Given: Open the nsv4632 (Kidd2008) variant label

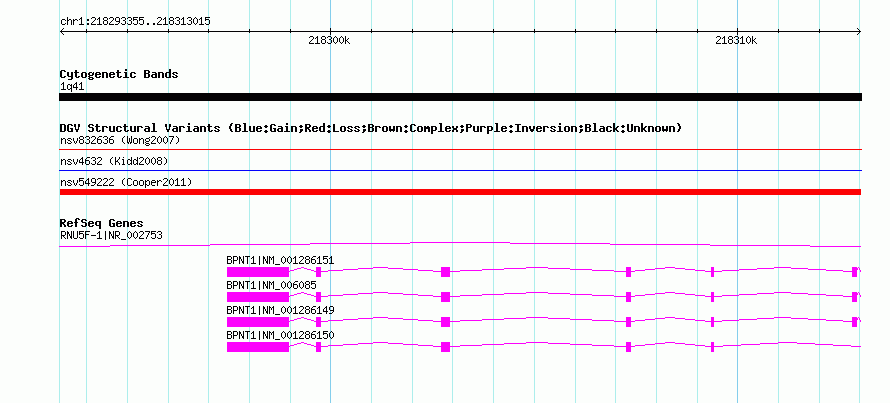Looking at the screenshot, I should click(x=114, y=162).
